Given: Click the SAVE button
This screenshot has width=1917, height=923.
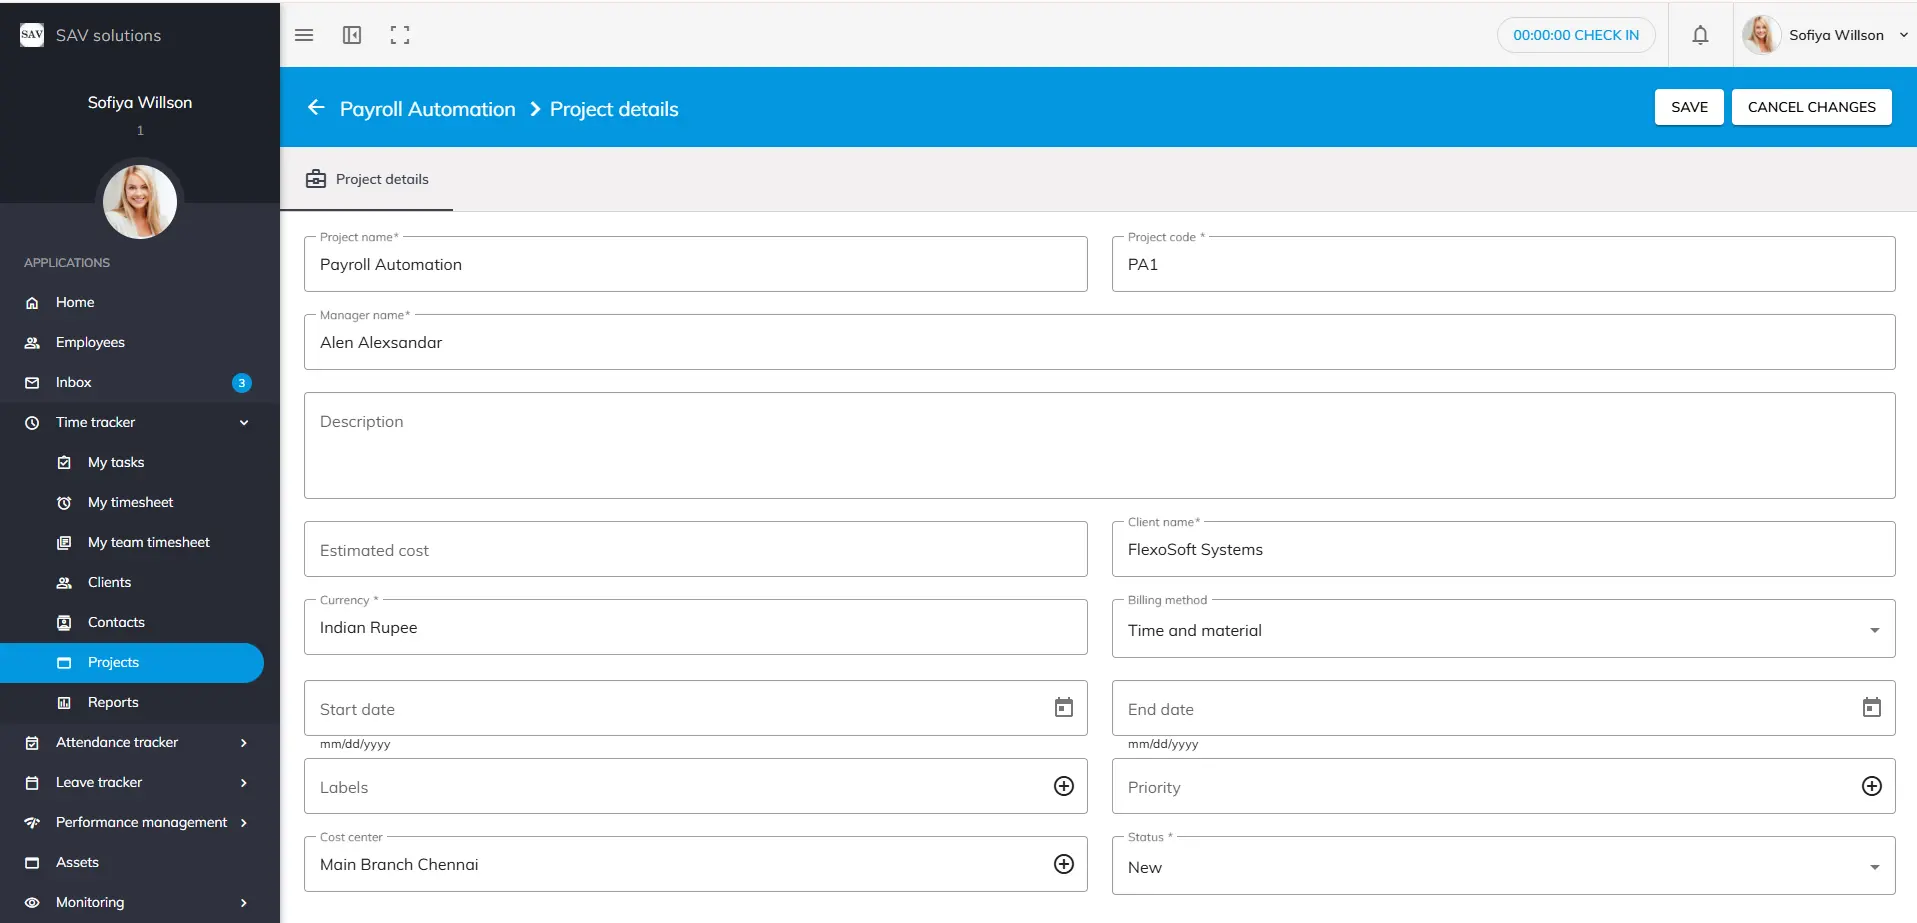Looking at the screenshot, I should pyautogui.click(x=1689, y=107).
